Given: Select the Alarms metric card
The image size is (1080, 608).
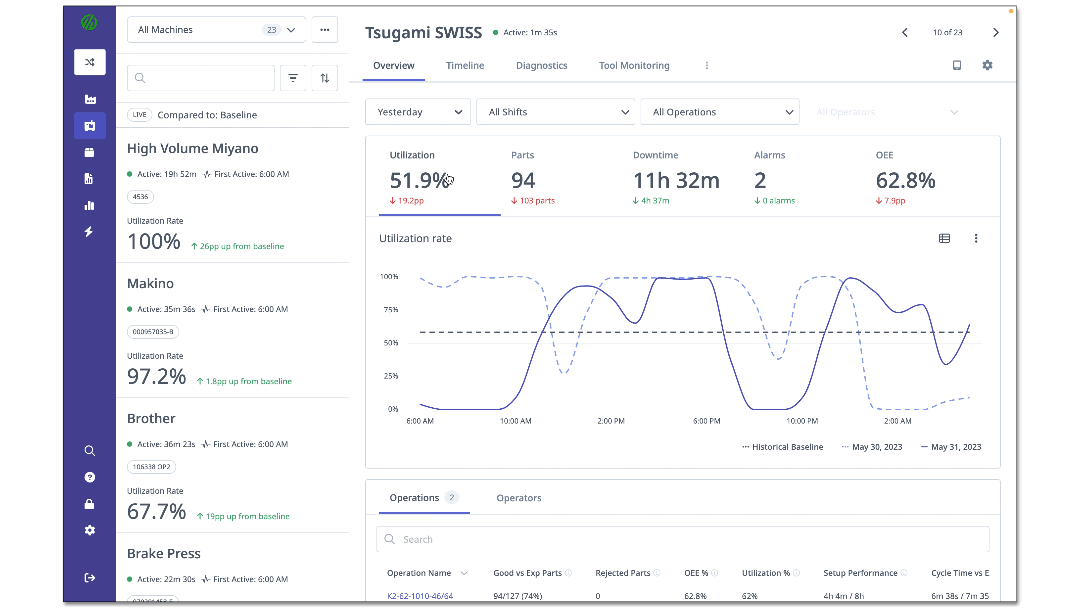Looking at the screenshot, I should pos(804,178).
